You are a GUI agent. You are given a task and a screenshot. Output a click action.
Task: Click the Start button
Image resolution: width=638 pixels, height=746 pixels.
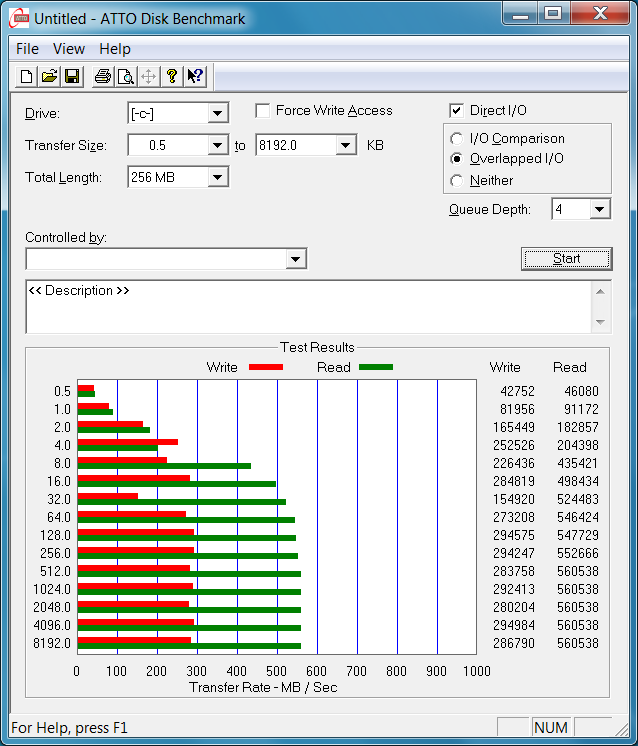[x=567, y=259]
